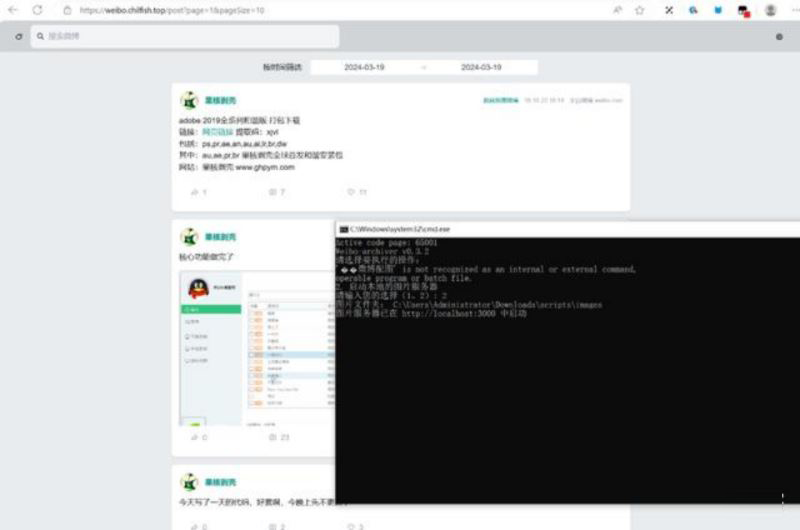Click the refresh icon left of the search box
Viewport: 800px width, 530px height.
point(18,37)
